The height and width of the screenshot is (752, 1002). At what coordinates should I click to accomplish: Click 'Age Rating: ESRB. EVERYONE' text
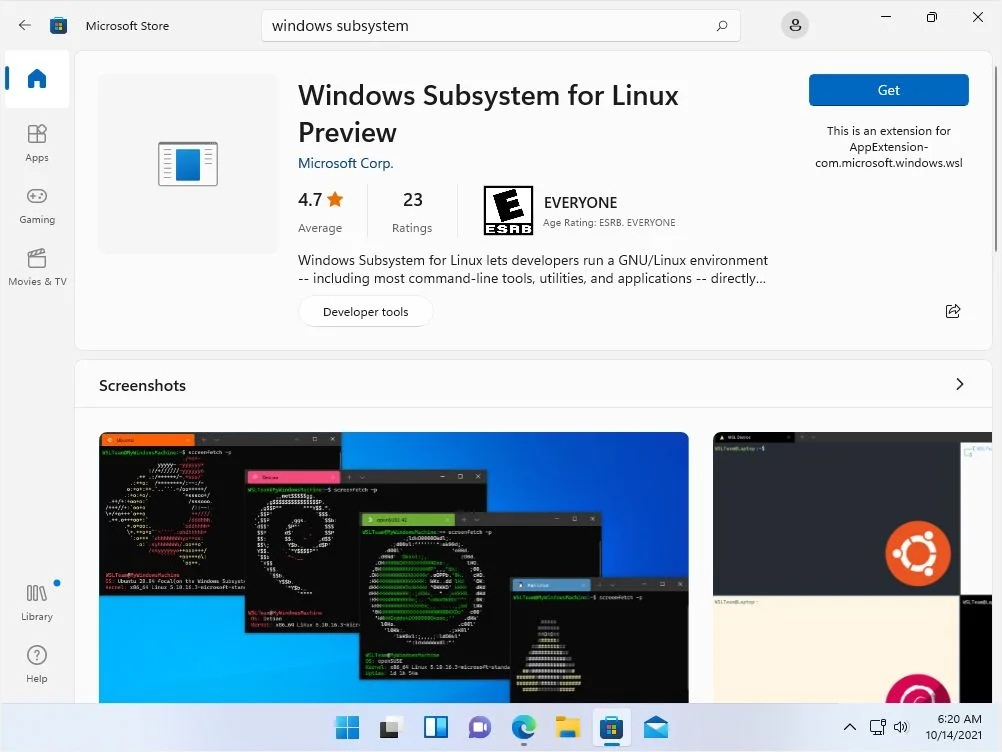tap(609, 222)
